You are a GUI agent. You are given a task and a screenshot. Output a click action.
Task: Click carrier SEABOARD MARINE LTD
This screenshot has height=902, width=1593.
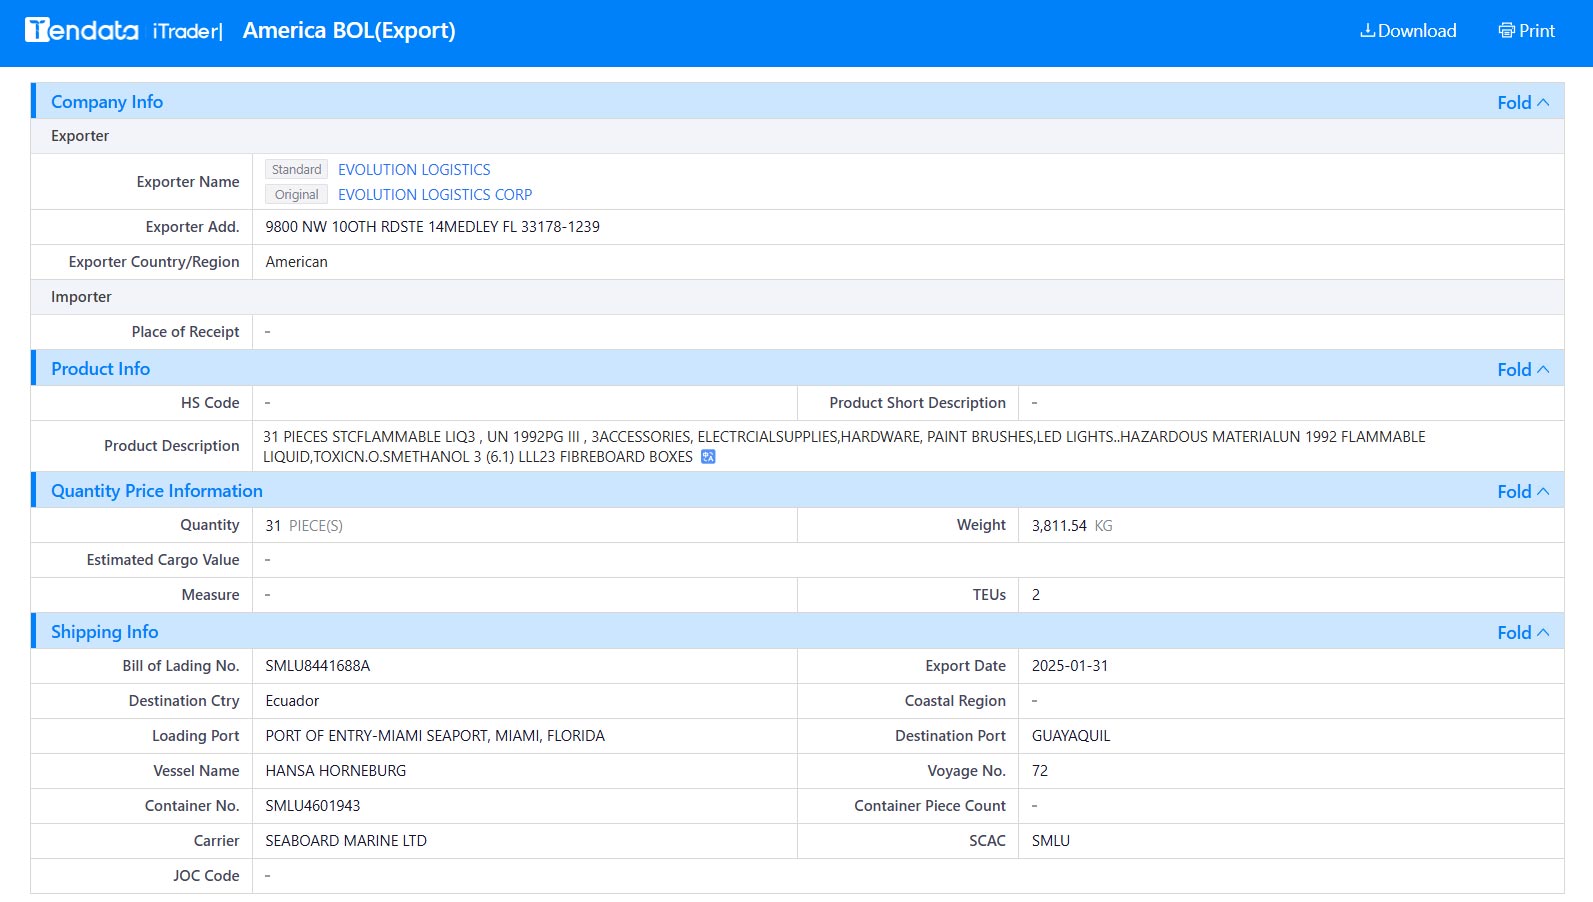(x=346, y=841)
